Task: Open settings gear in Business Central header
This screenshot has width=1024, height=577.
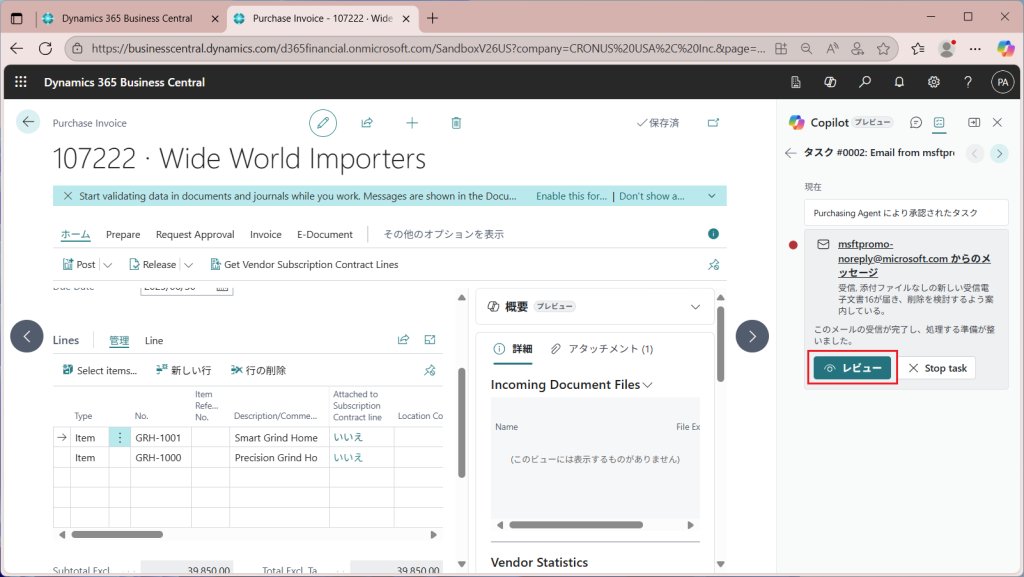Action: 934,82
